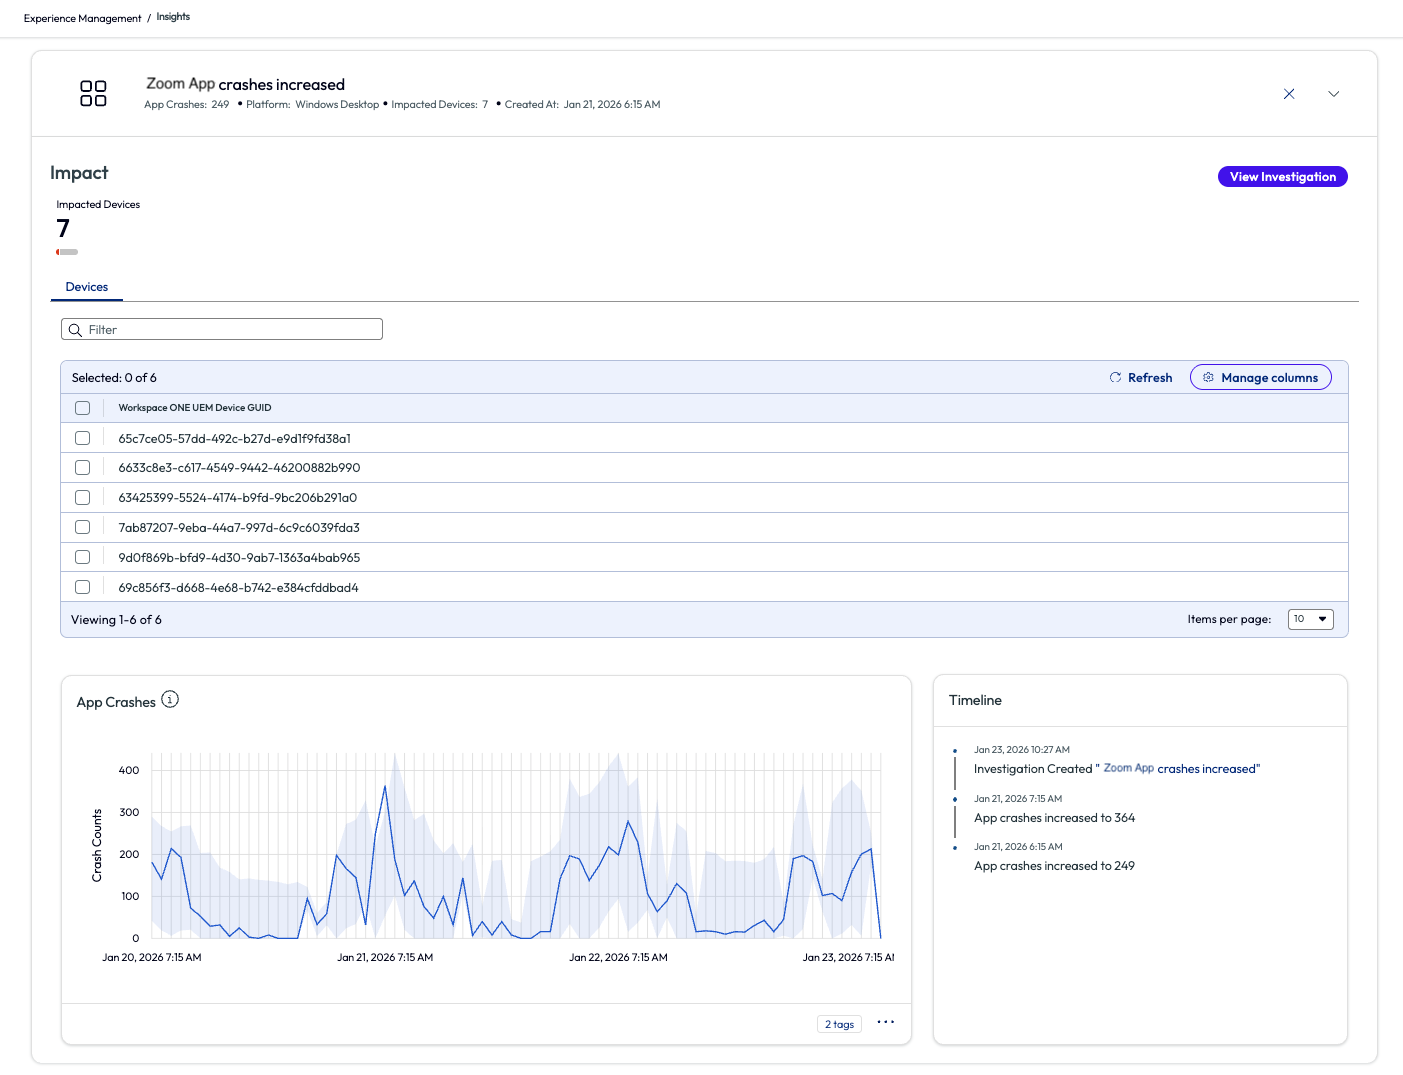Select device 69c856f3-d668-4e68-b742-e384cfddbad4 checkbox
The width and height of the screenshot is (1403, 1075).
(83, 587)
